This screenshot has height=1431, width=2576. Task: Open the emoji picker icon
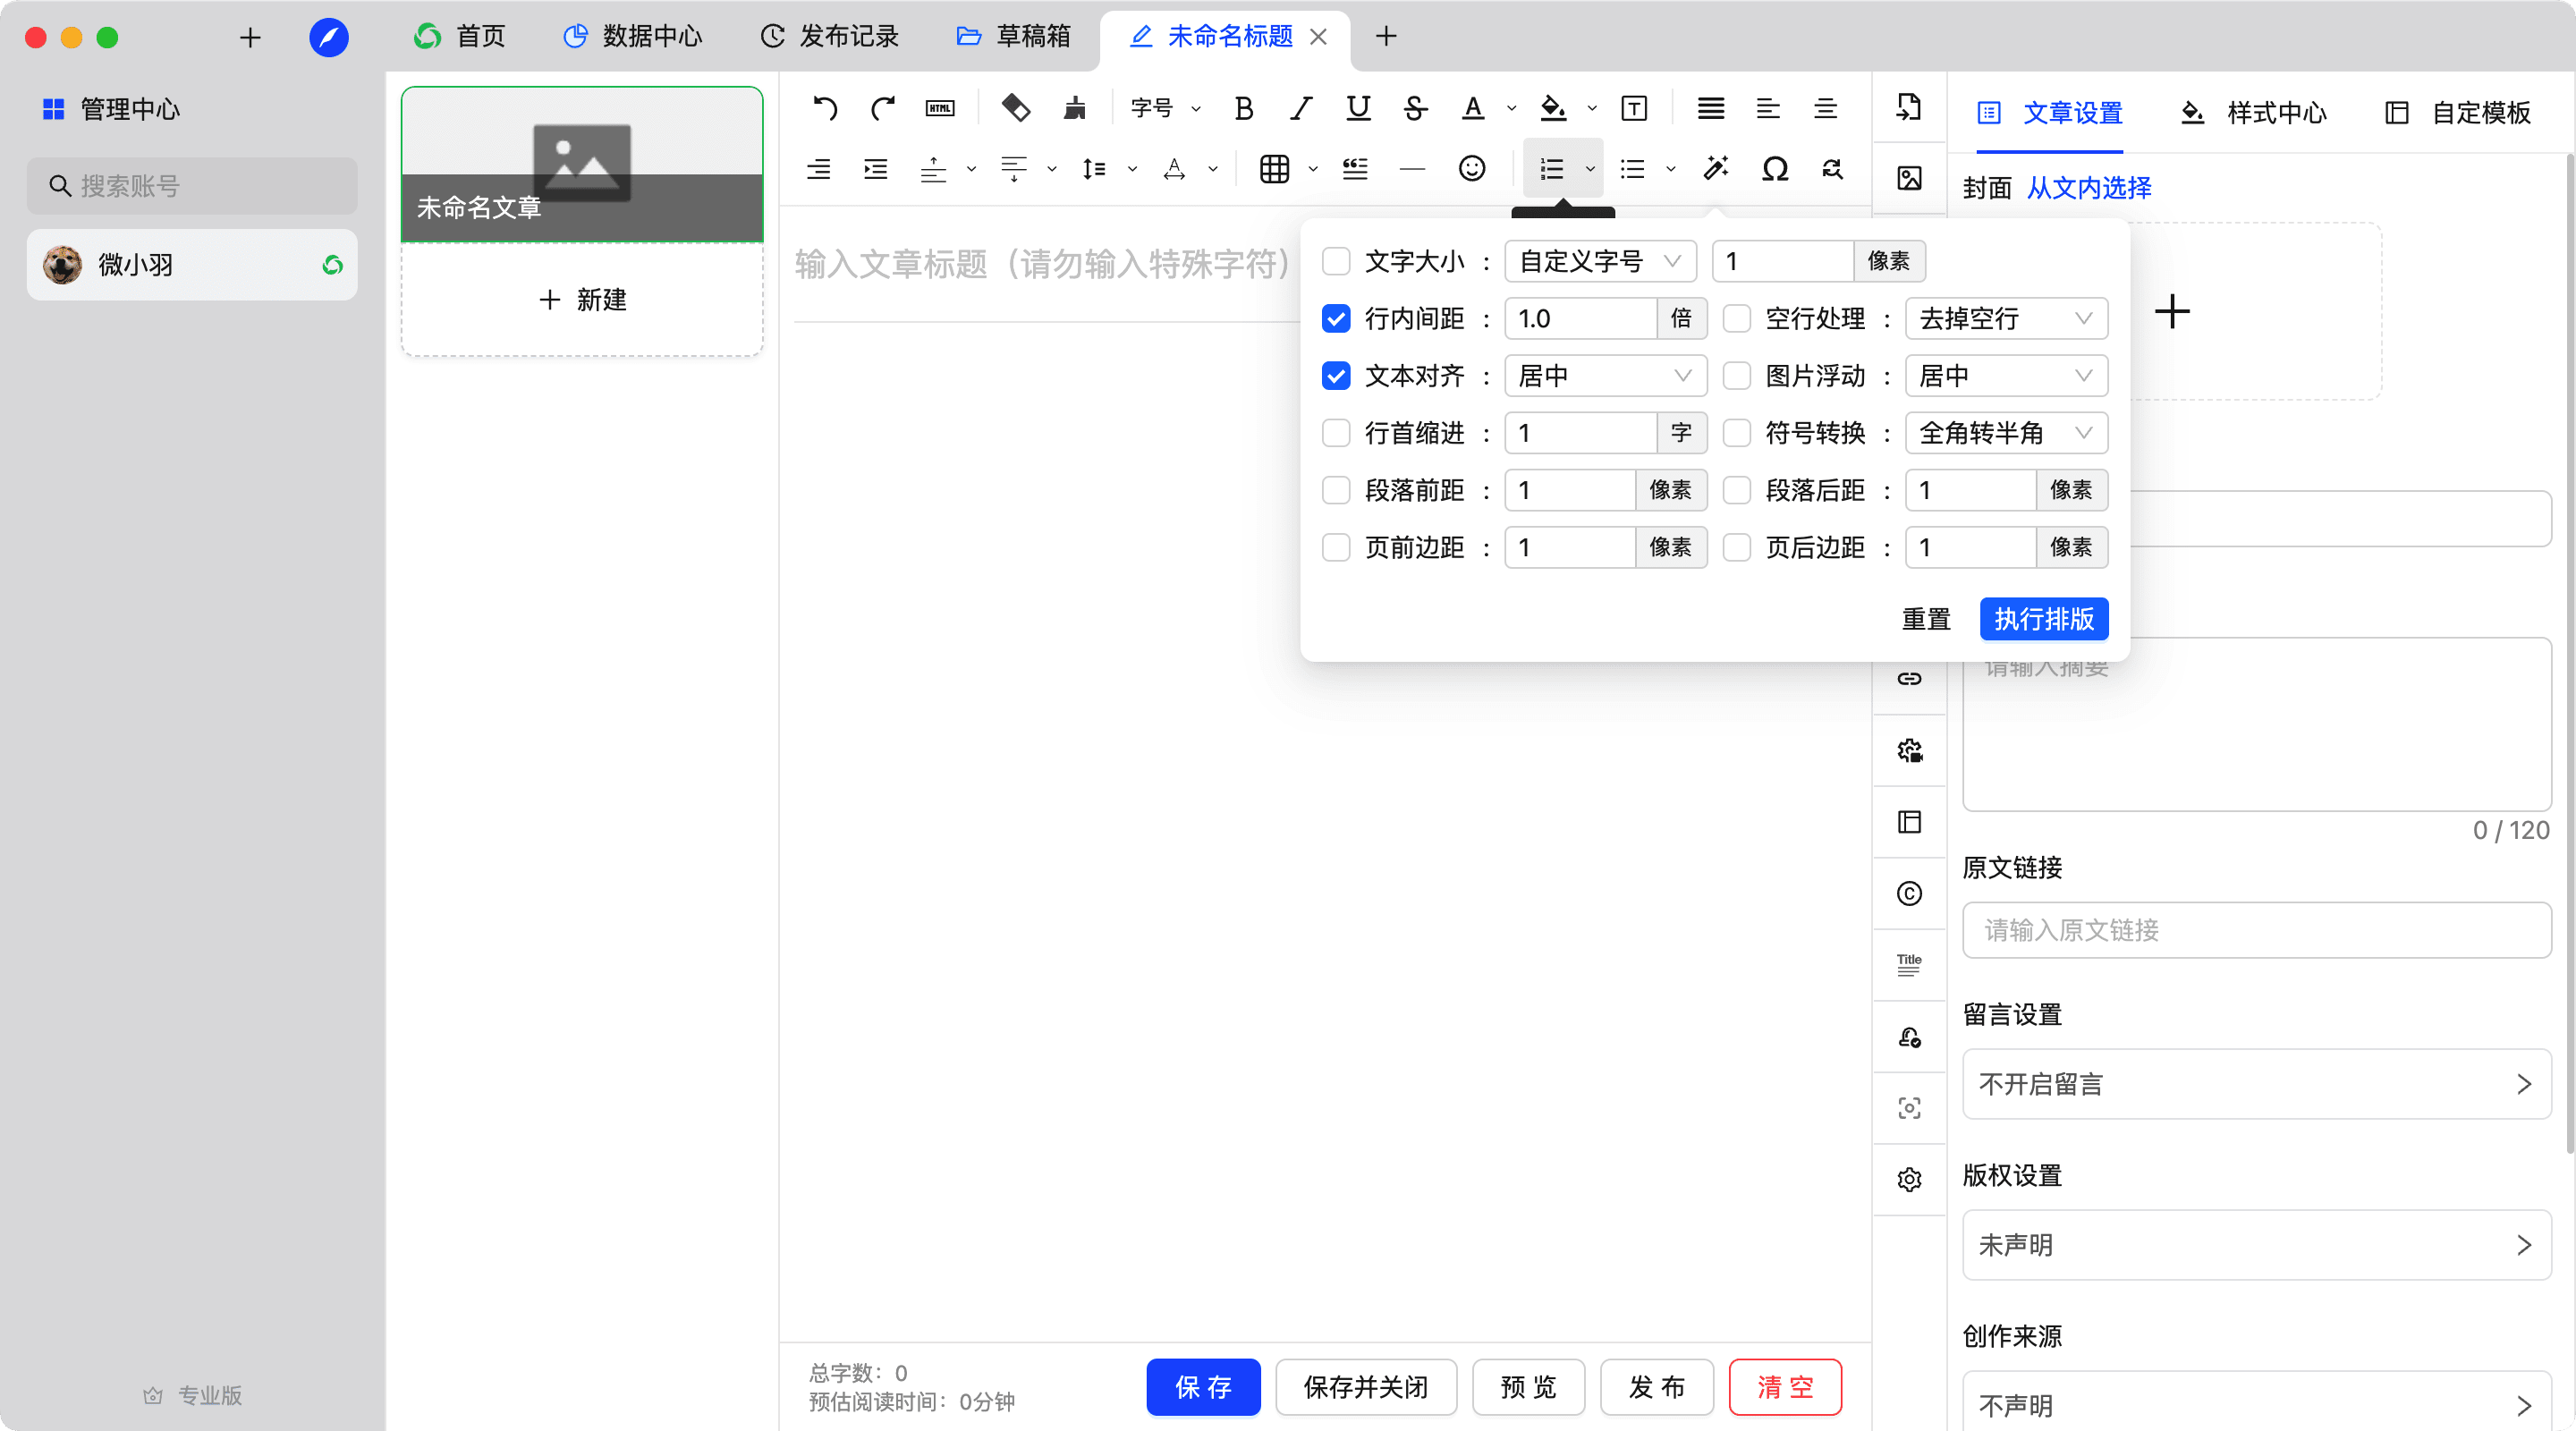pyautogui.click(x=1472, y=169)
